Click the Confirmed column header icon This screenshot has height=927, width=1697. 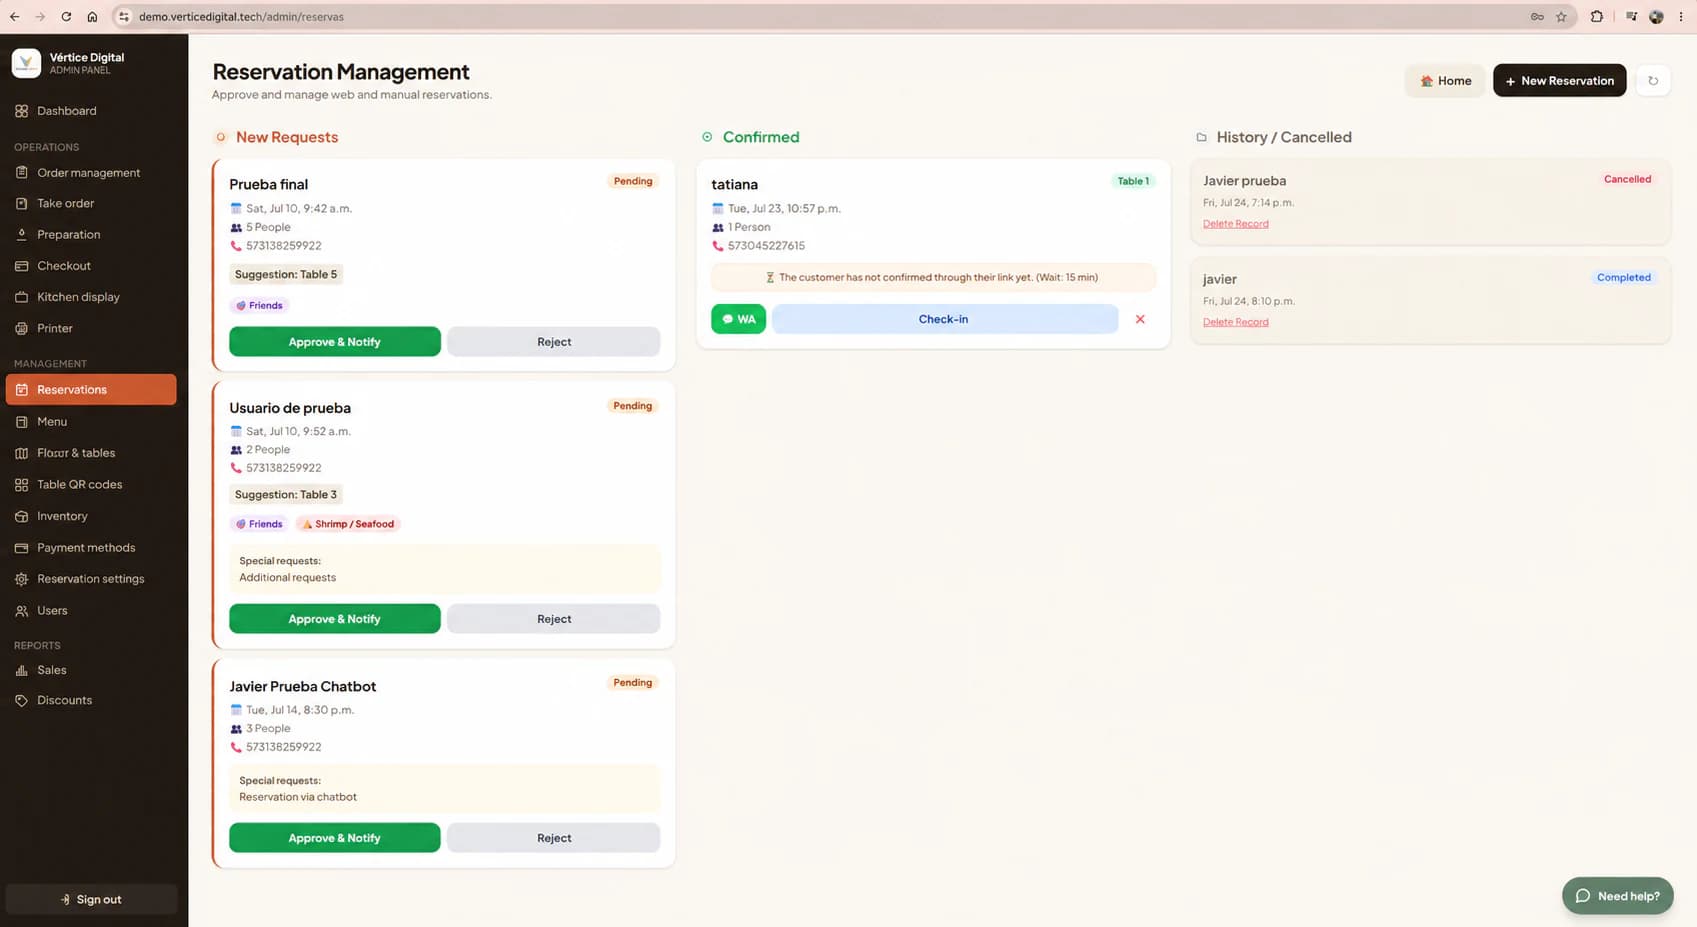tap(707, 137)
